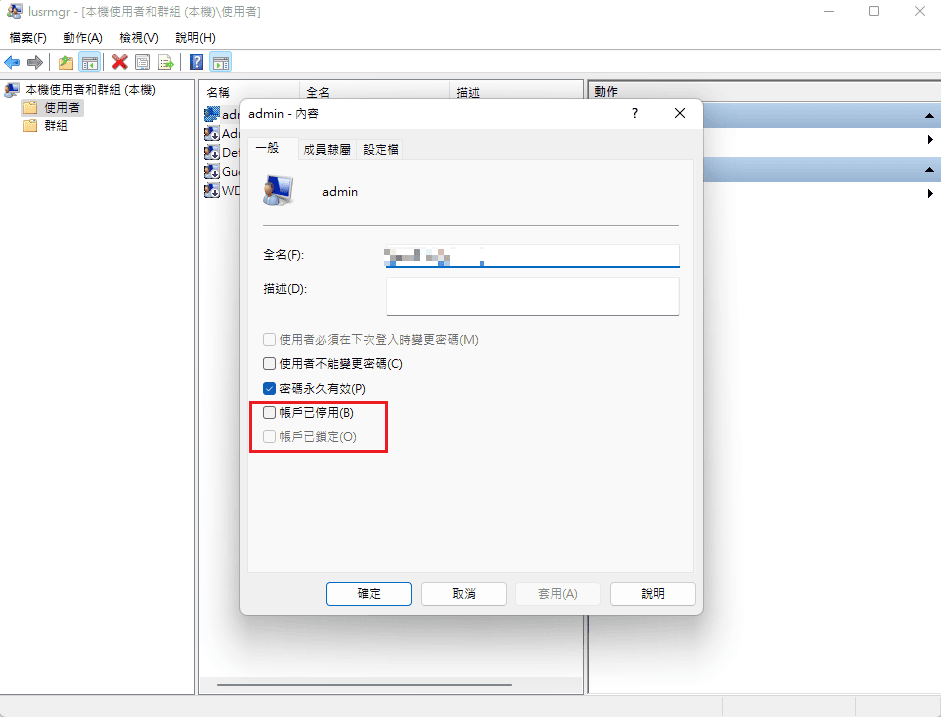Click the red X Delete icon
This screenshot has width=941, height=717.
tap(119, 62)
